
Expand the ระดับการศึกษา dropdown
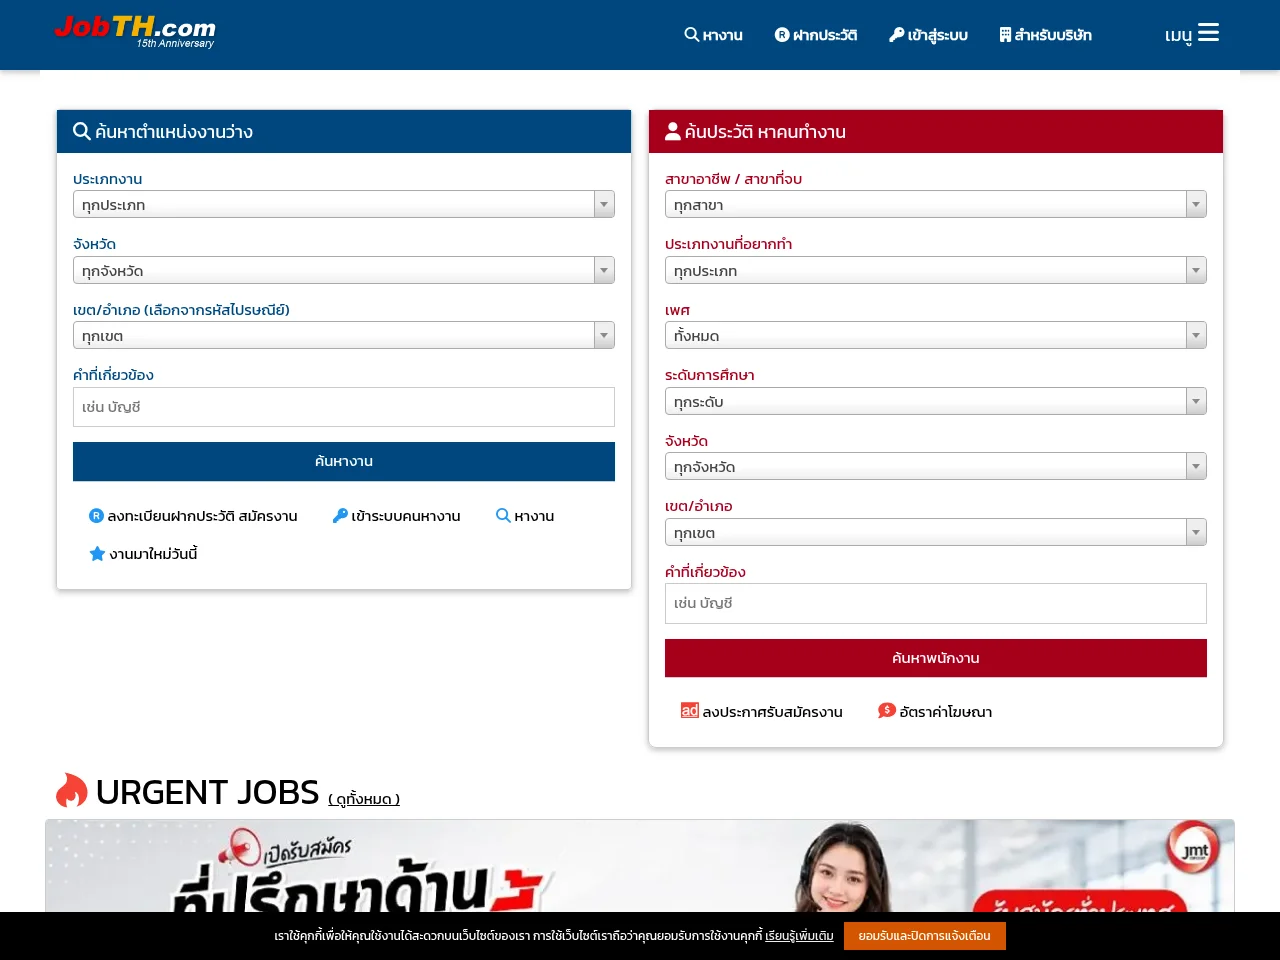[936, 401]
